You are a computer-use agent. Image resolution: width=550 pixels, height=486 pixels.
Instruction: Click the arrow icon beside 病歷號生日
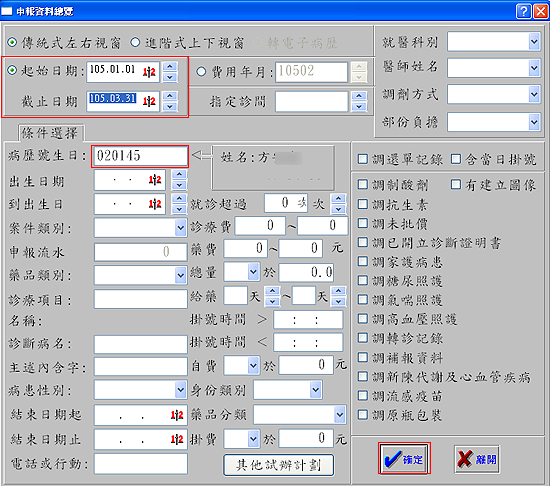202,155
